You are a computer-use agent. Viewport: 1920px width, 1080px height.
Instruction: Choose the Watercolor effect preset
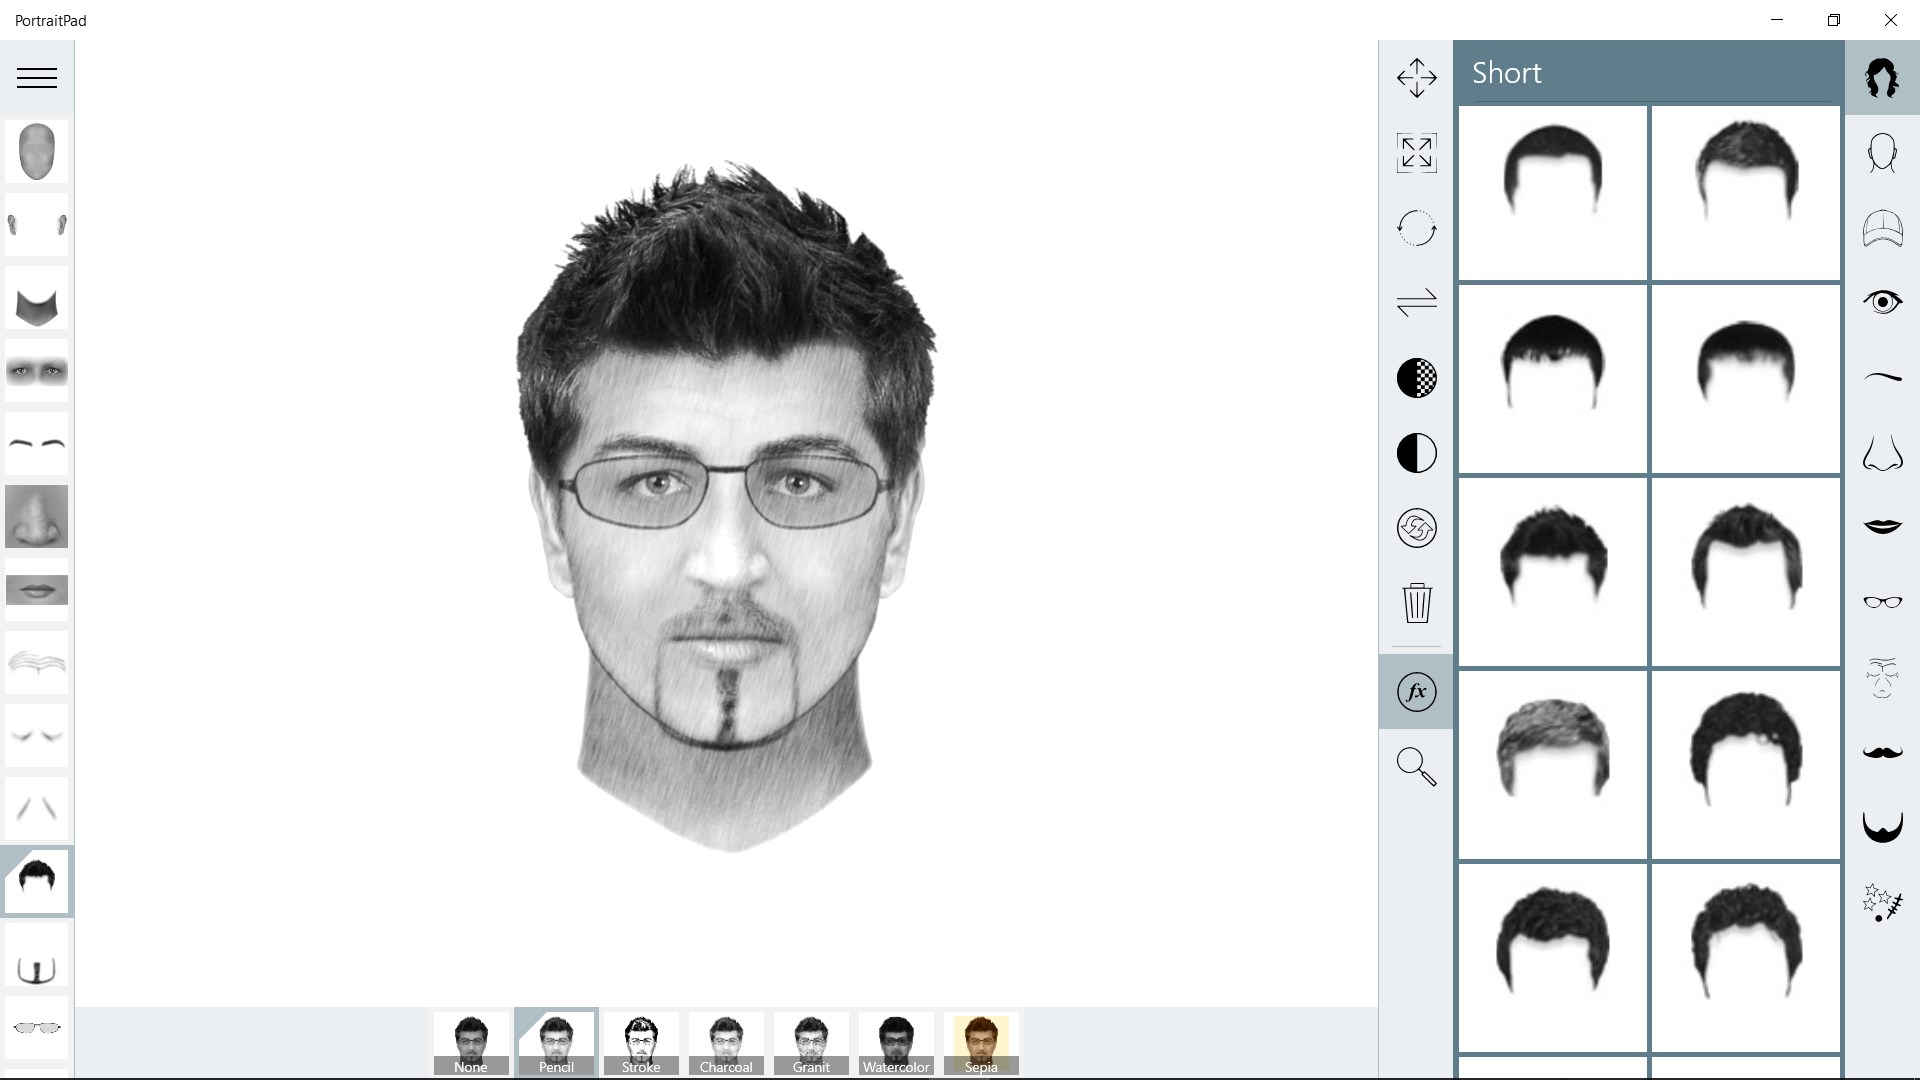click(896, 1044)
